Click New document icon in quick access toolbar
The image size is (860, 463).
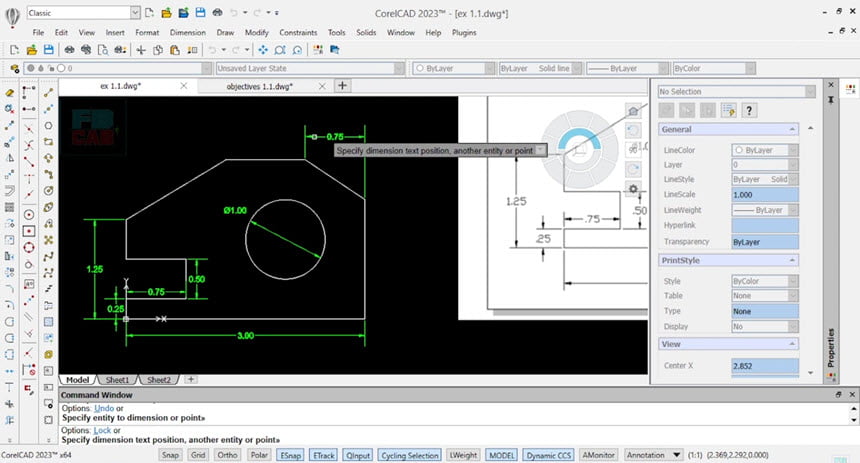point(150,13)
